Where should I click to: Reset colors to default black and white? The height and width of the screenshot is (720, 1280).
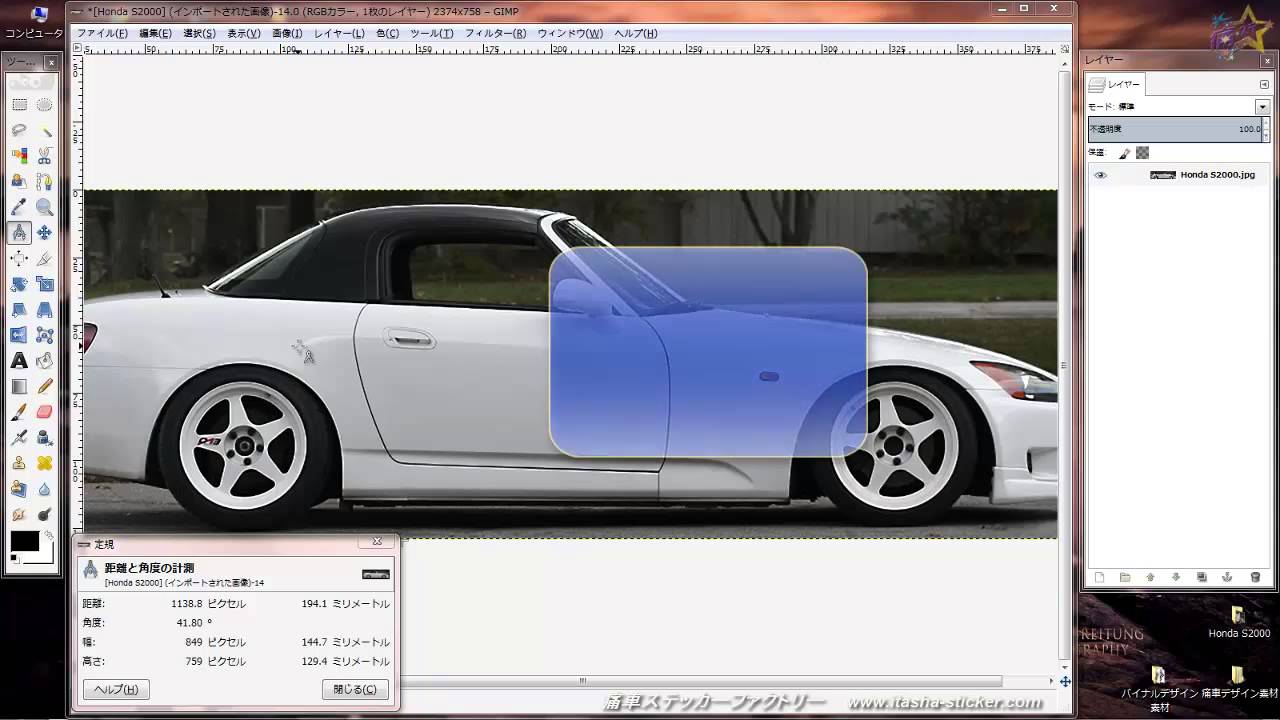tap(15, 559)
